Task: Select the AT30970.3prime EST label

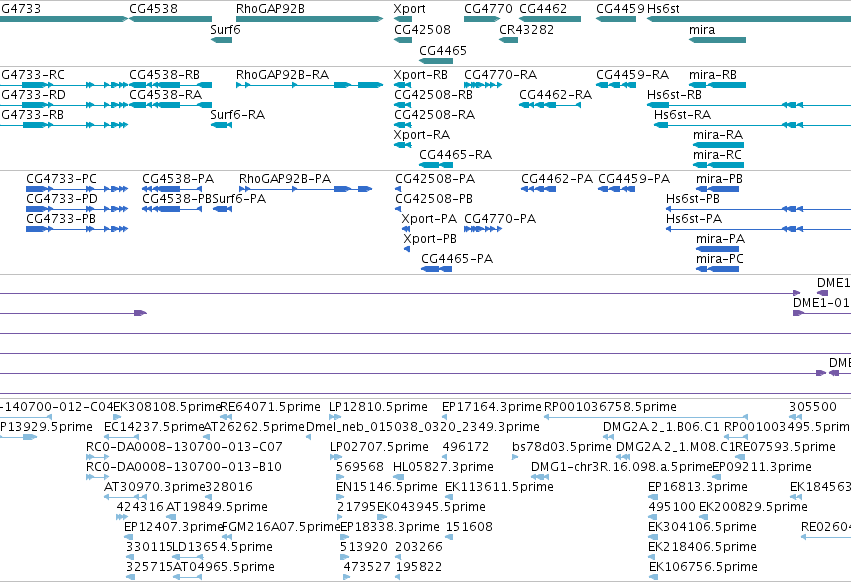Action: click(154, 486)
